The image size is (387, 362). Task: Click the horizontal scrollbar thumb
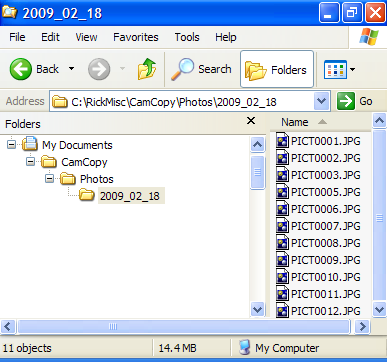coord(184,326)
